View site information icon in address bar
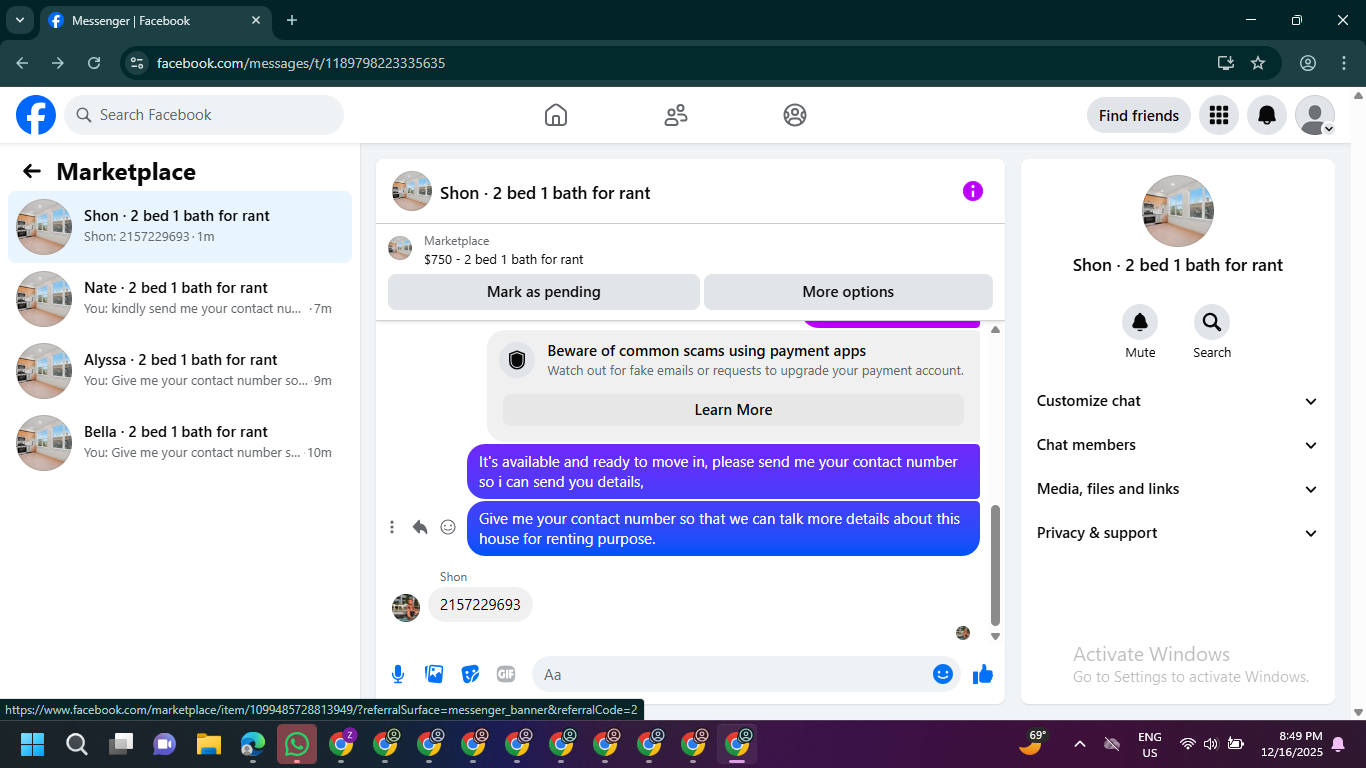The width and height of the screenshot is (1366, 768). 137,63
